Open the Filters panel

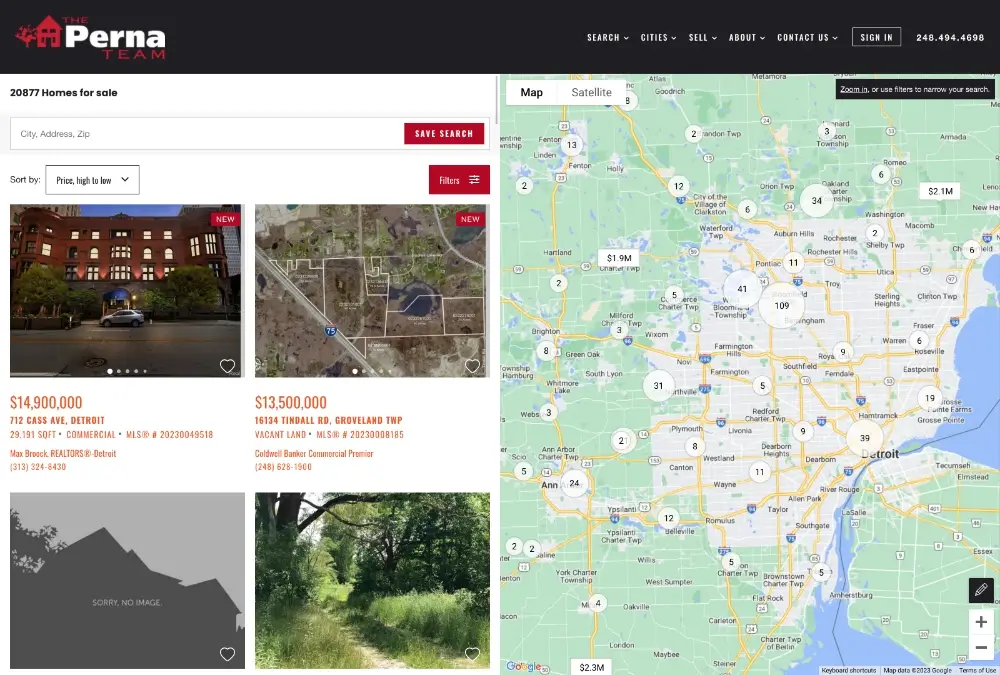tap(459, 180)
